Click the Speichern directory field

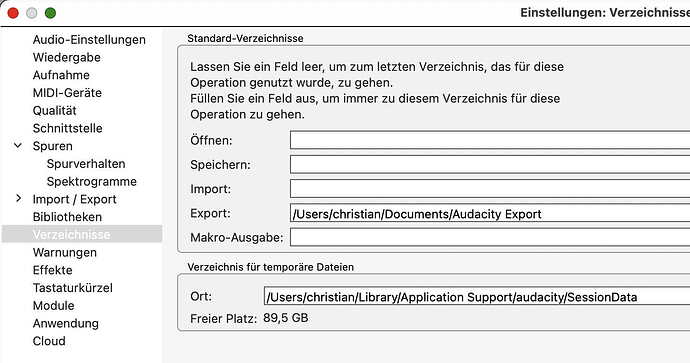click(x=490, y=165)
